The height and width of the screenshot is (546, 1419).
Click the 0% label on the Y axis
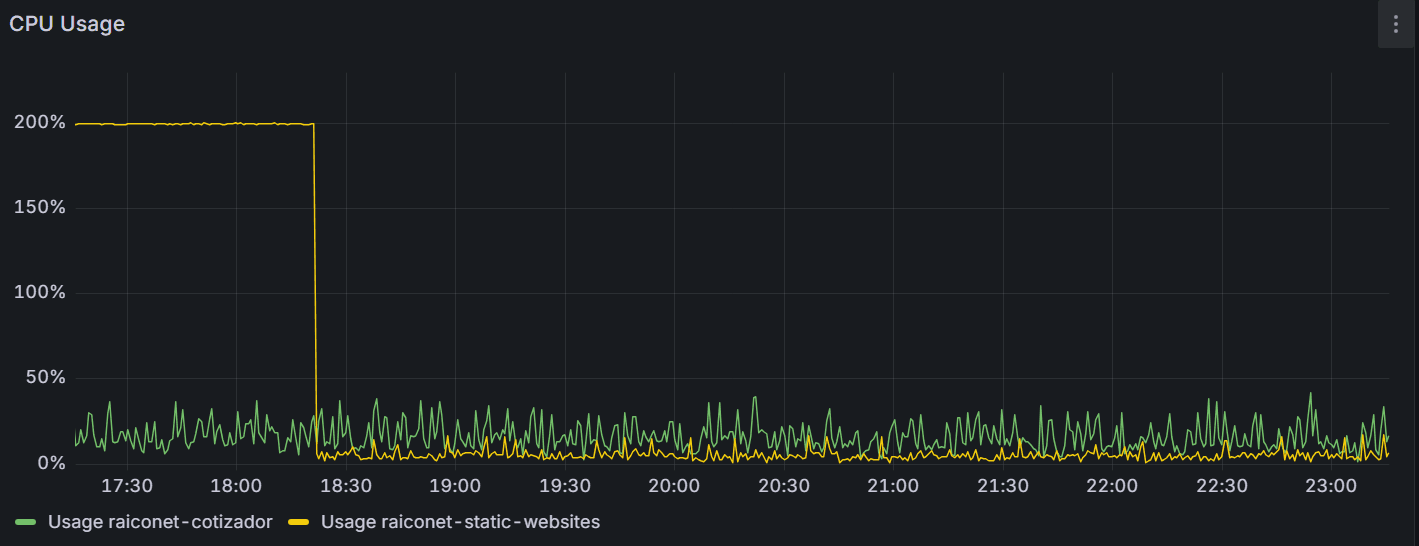click(52, 463)
